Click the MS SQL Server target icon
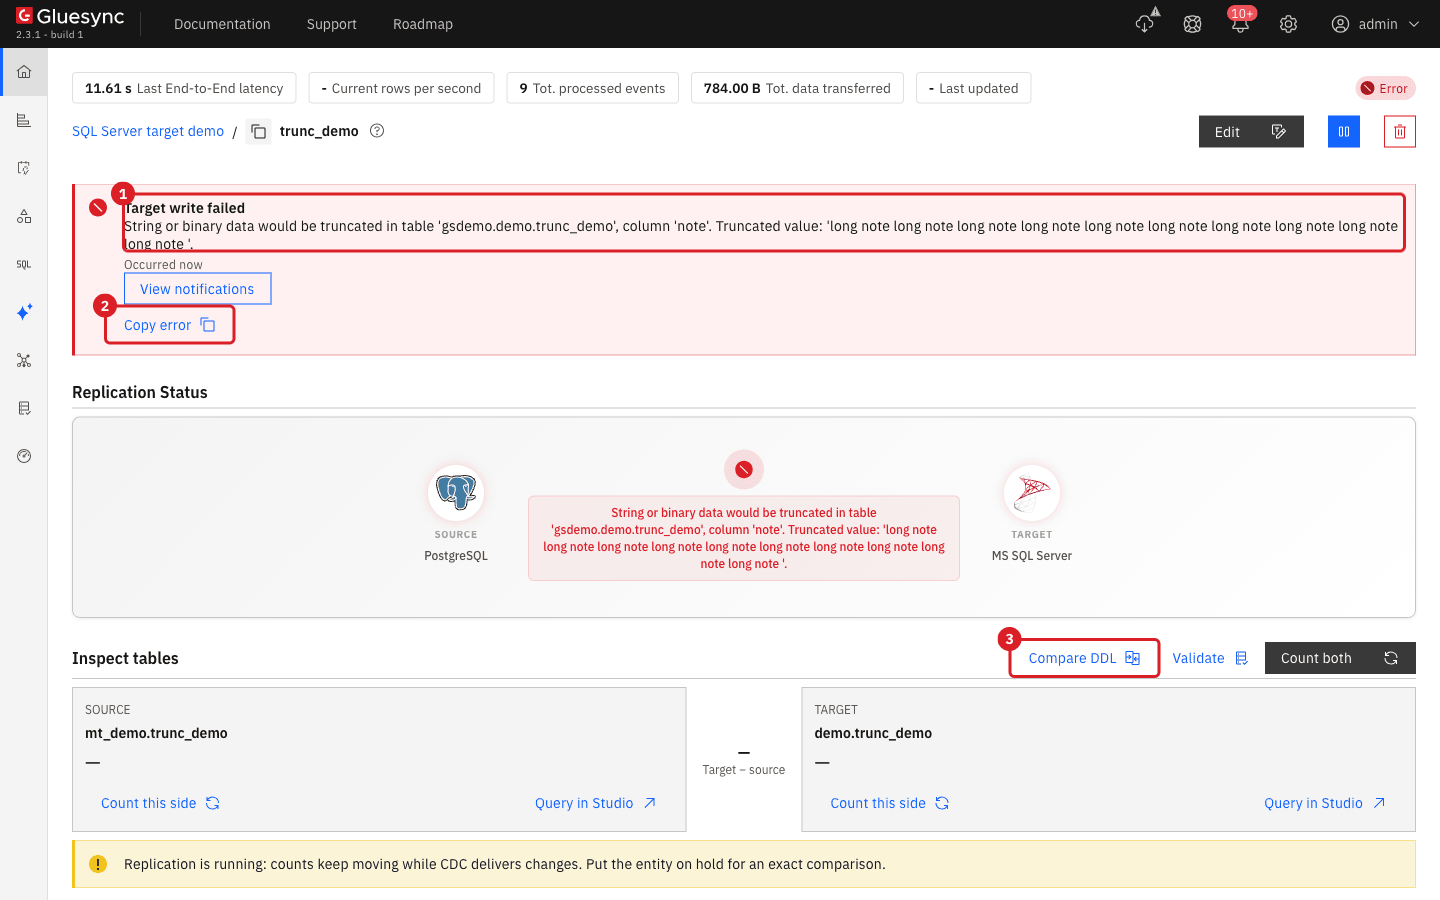Image resolution: width=1440 pixels, height=900 pixels. coord(1032,493)
